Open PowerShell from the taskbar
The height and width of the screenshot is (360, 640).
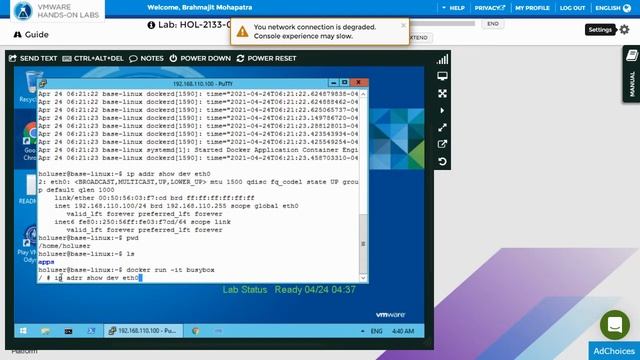pyautogui.click(x=91, y=331)
